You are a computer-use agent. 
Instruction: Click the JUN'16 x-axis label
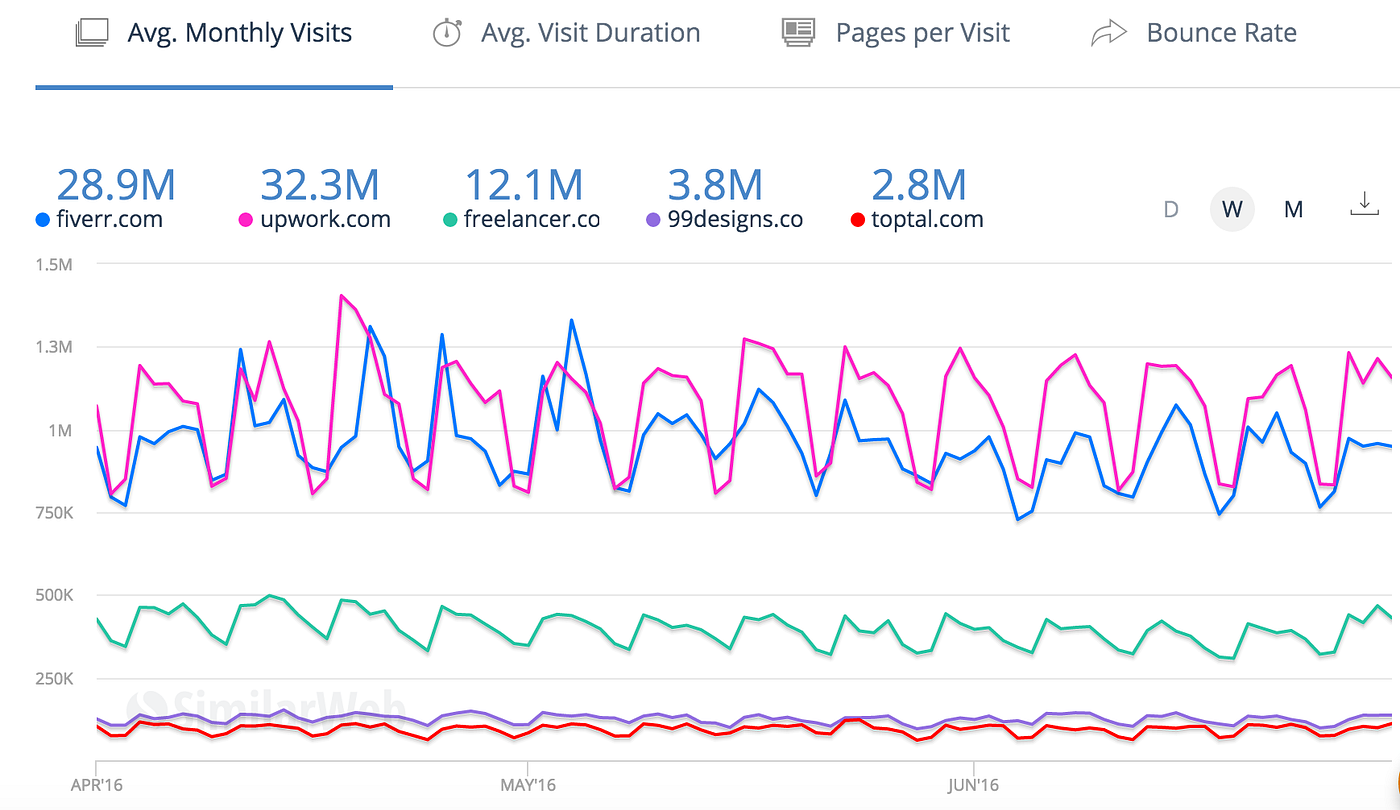pos(971,784)
